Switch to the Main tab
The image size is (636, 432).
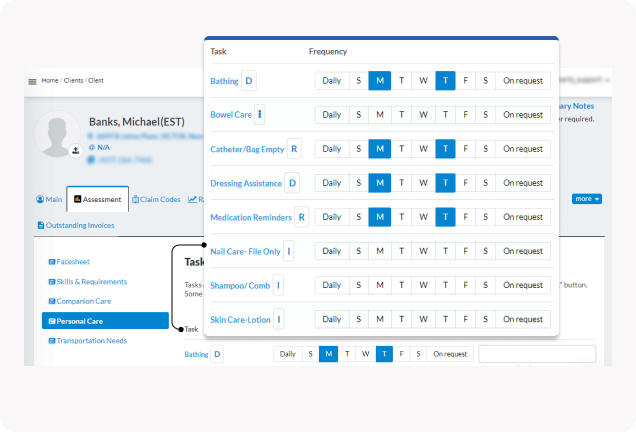[49, 199]
